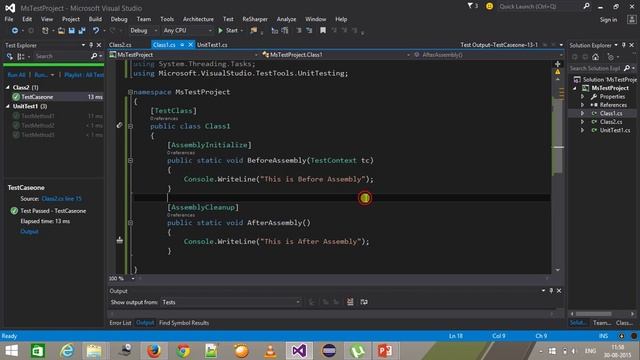640x360 pixels.
Task: Click the Start debugging button
Action: click(x=229, y=31)
